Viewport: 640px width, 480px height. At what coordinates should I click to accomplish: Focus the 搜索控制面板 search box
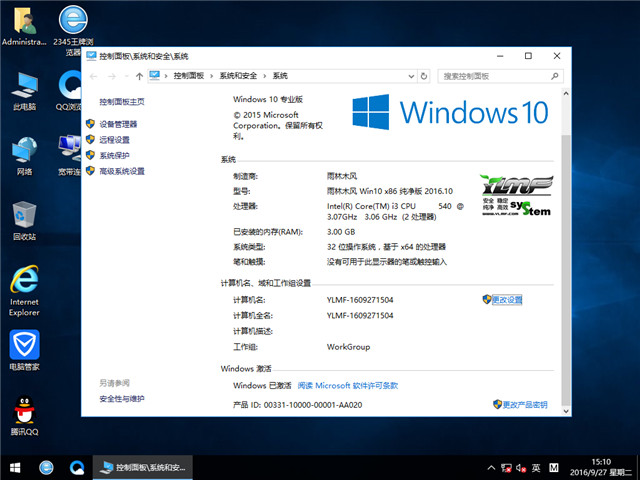(500, 76)
